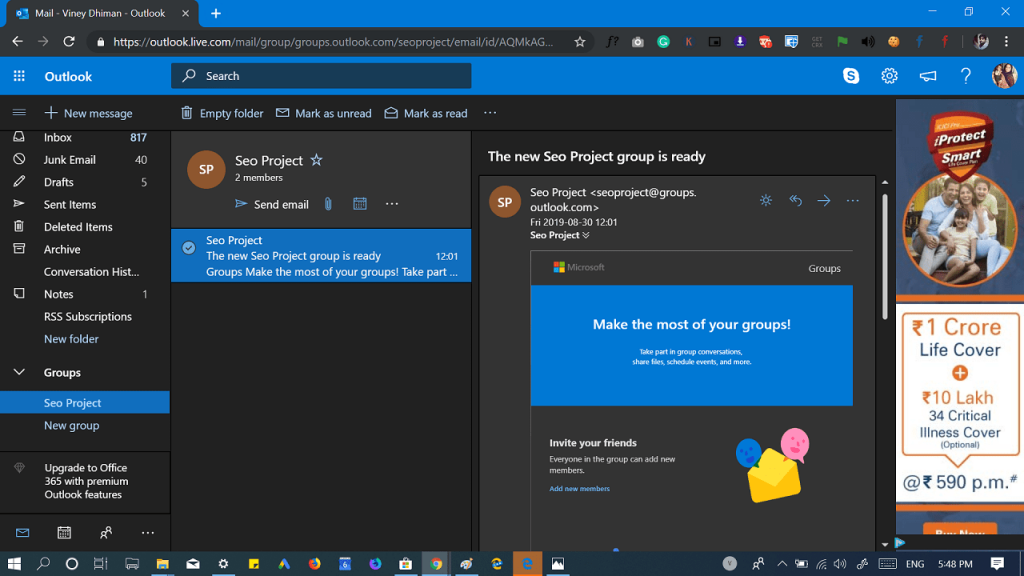Click New message button
The image size is (1024, 576).
coord(88,113)
